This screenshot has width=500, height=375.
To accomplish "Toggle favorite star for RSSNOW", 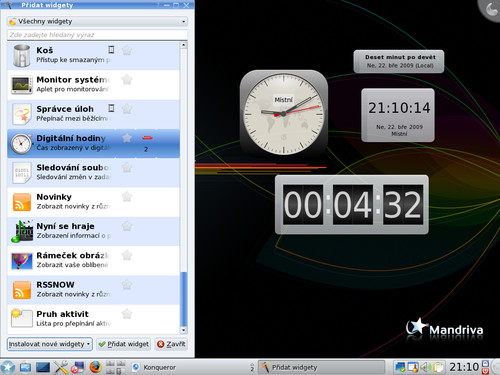I will click(x=127, y=285).
